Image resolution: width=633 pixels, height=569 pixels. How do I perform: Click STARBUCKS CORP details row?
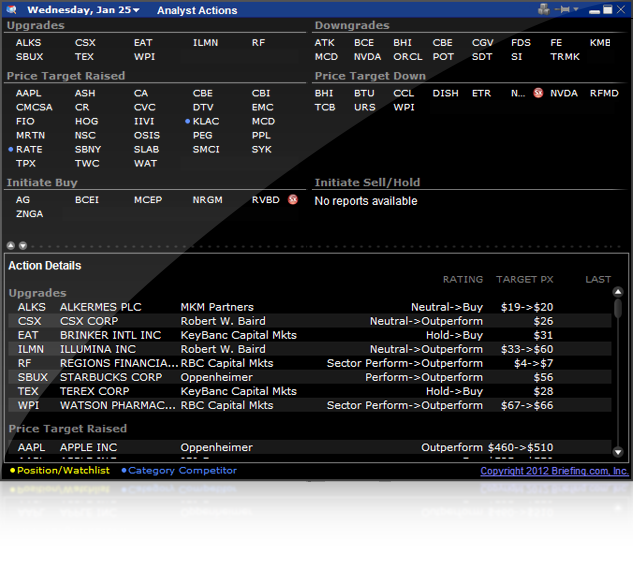click(310, 377)
